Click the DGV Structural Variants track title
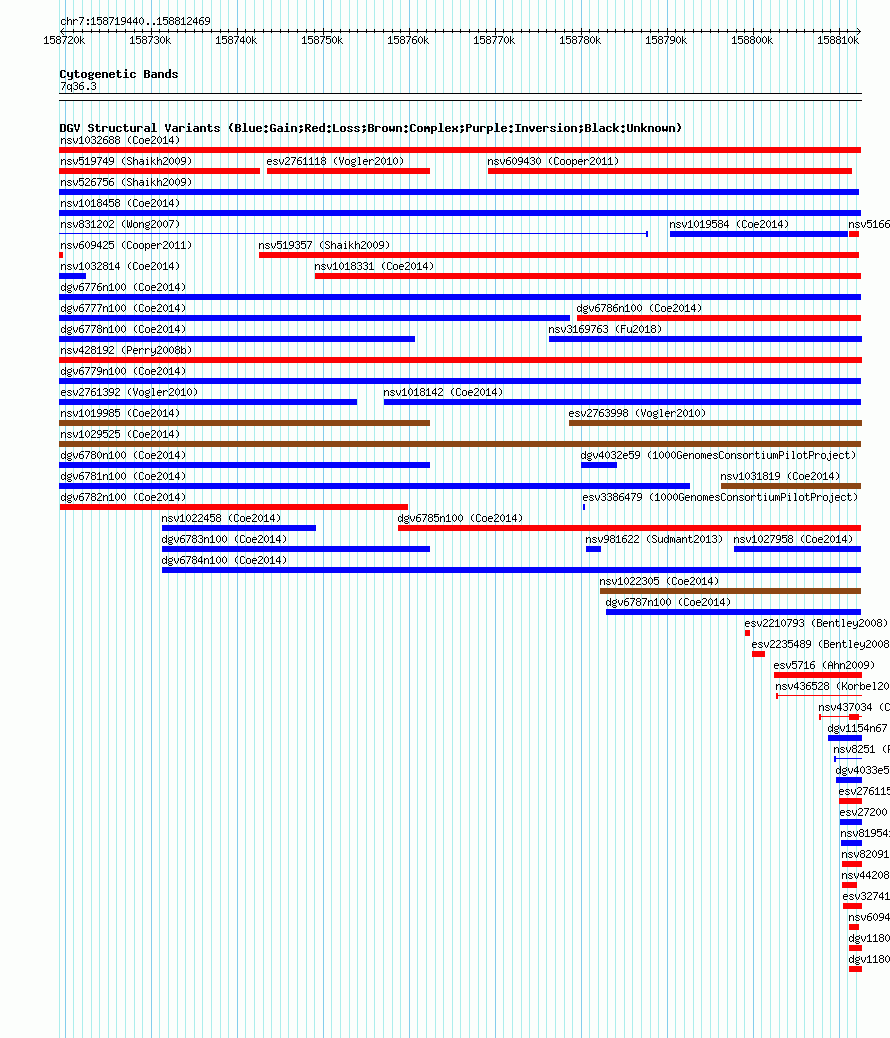 point(370,128)
